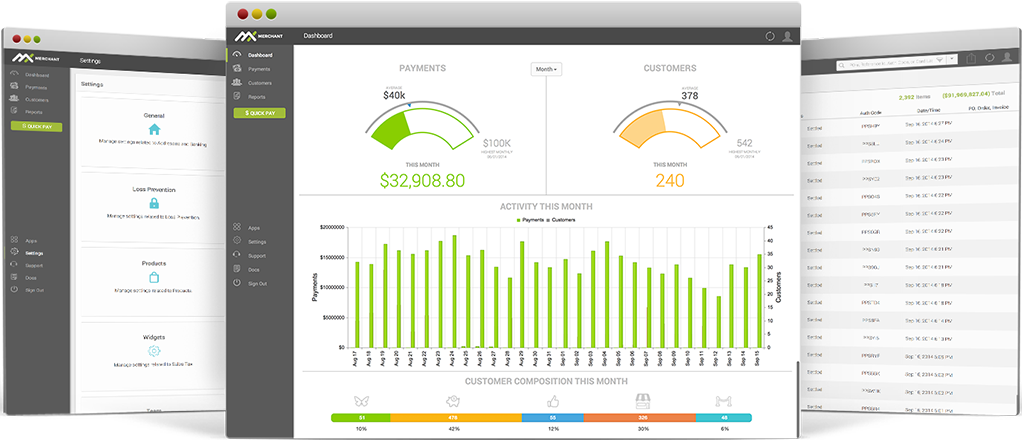Click the Payments legend entry in the activity chart

[530, 220]
